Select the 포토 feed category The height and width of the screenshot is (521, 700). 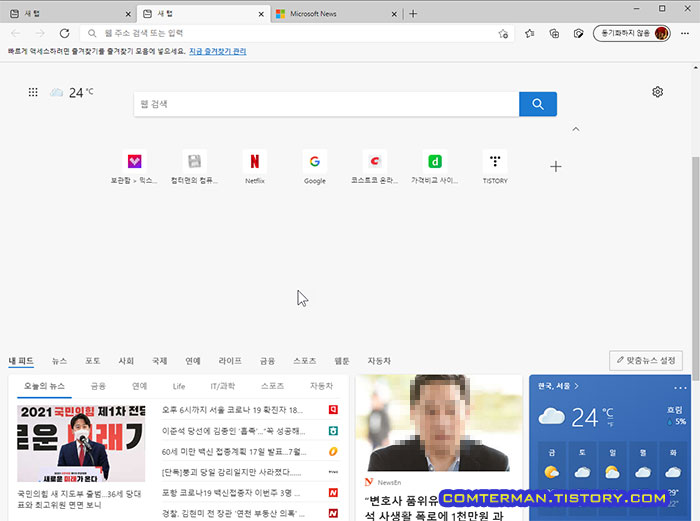92,361
